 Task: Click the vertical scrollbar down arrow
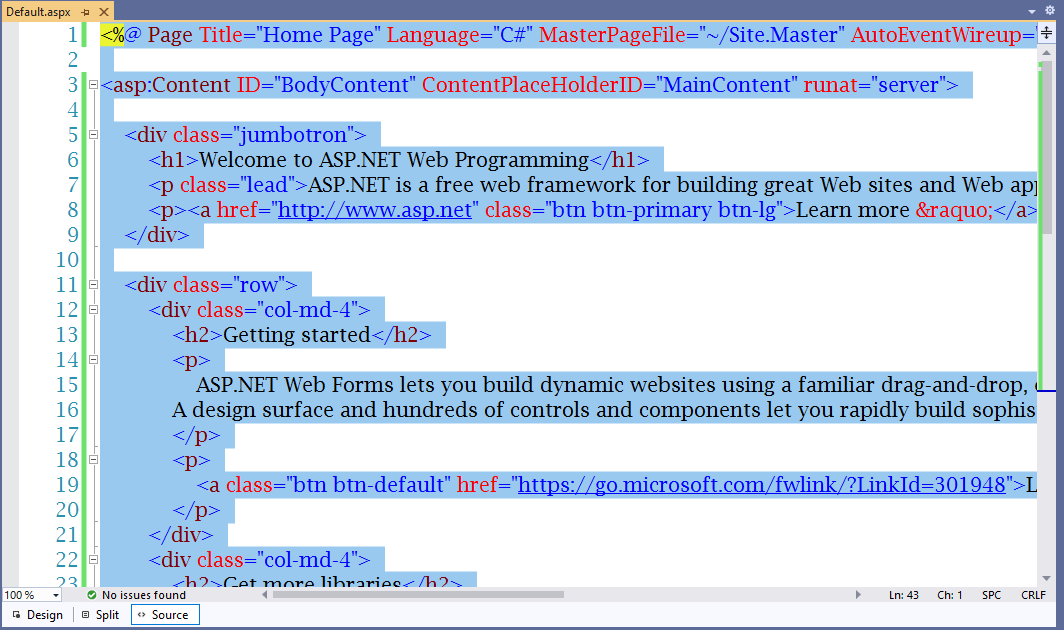click(x=1046, y=578)
